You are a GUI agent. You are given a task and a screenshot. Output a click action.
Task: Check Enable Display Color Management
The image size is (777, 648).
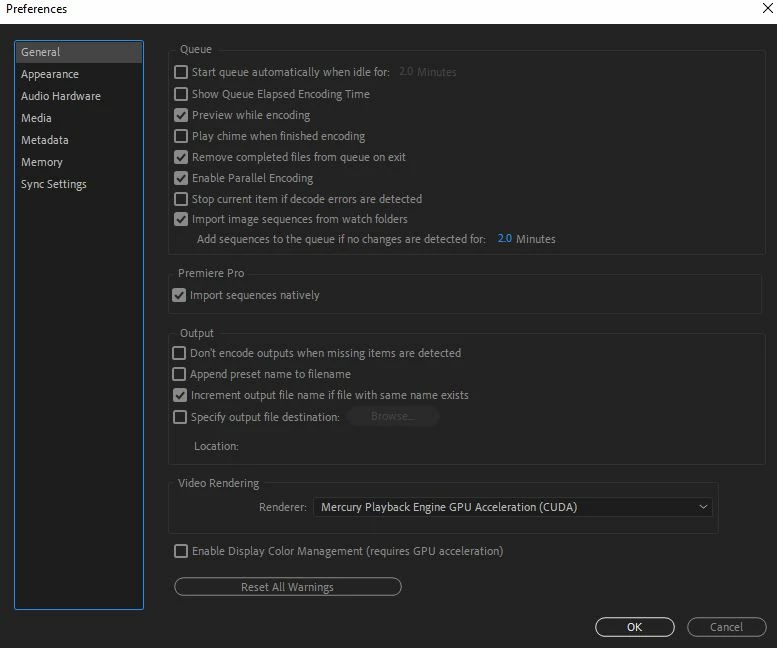(181, 551)
